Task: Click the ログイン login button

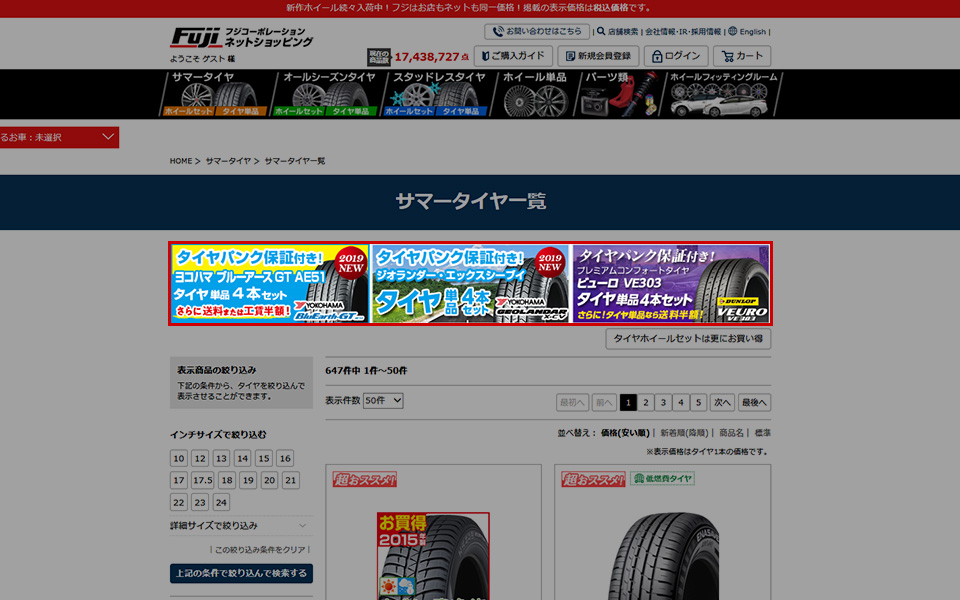Action: 675,56
